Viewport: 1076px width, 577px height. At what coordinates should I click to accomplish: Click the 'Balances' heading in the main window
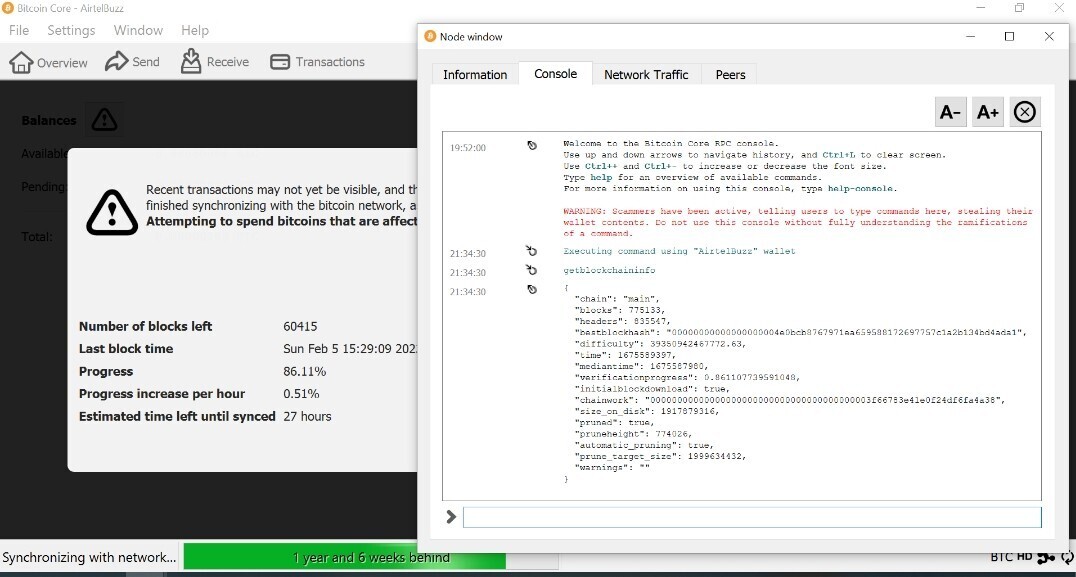click(49, 120)
